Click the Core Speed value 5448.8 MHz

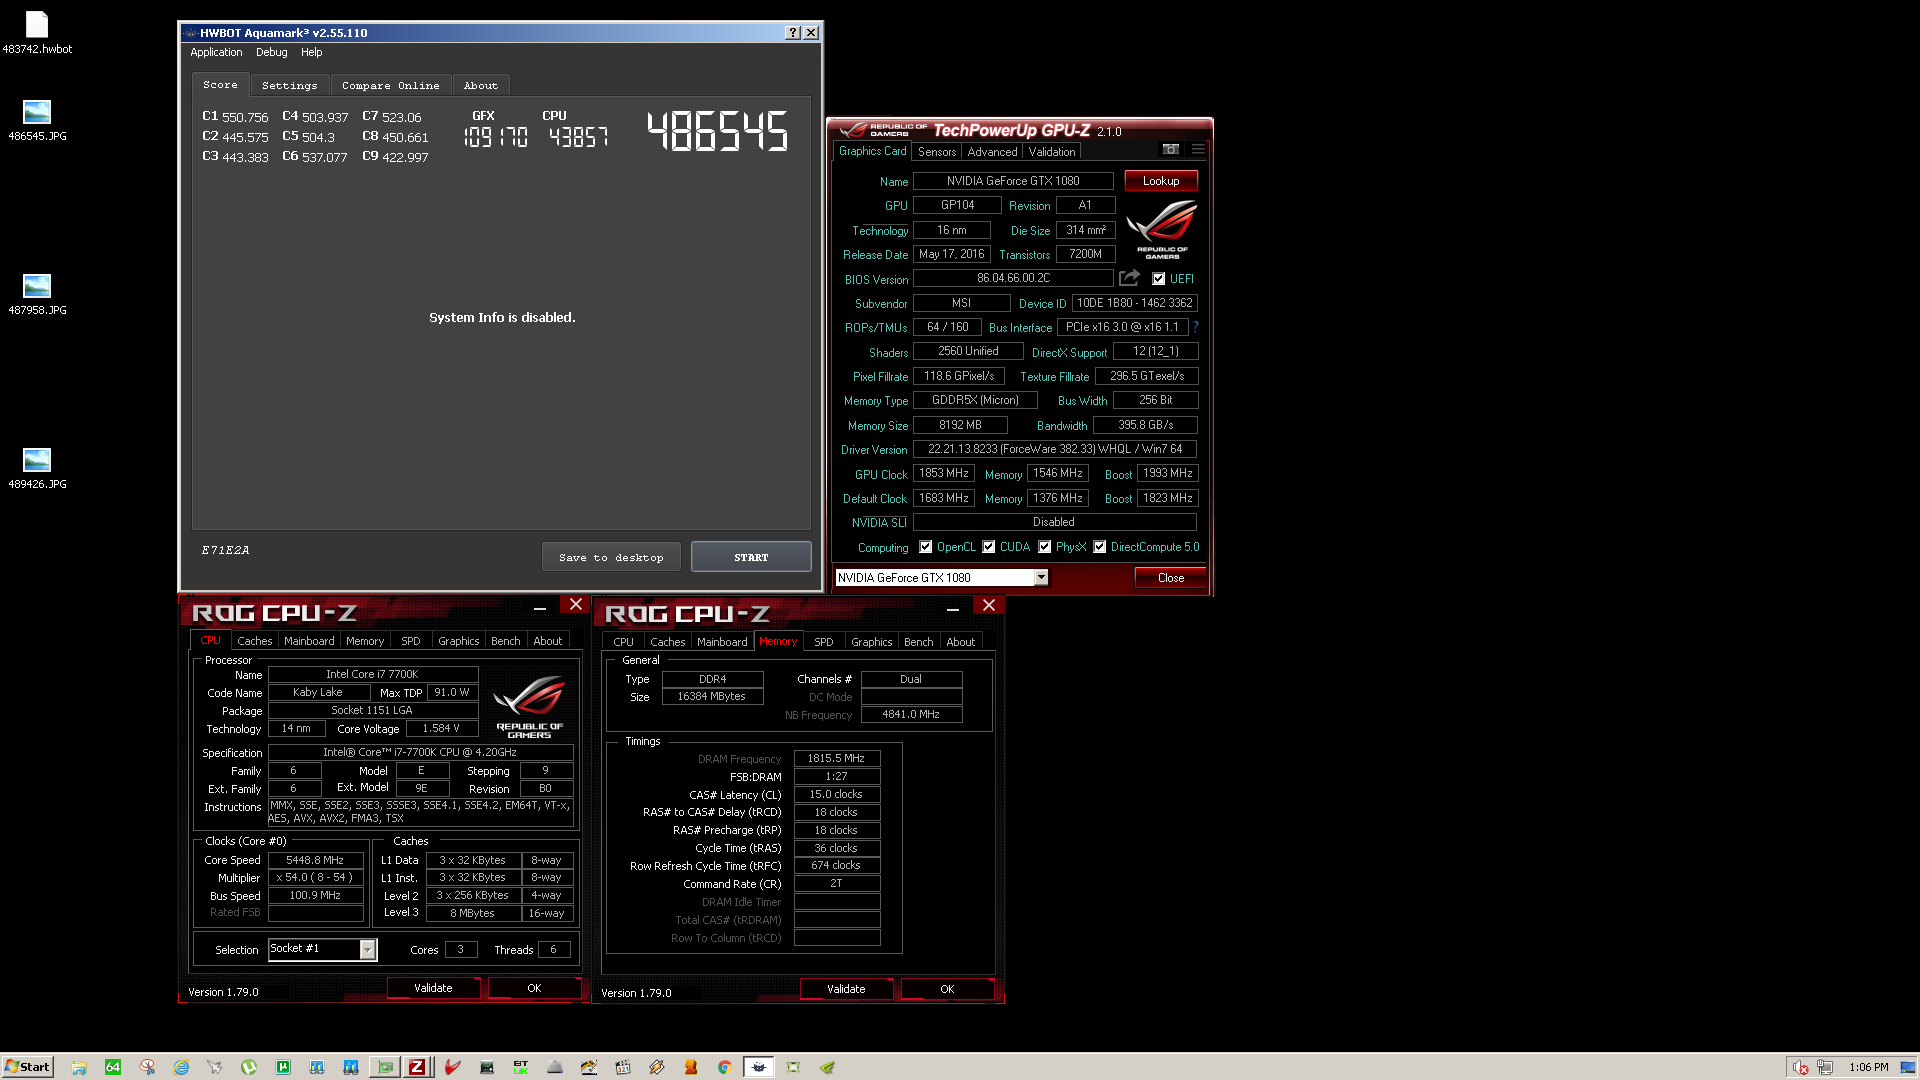(315, 860)
